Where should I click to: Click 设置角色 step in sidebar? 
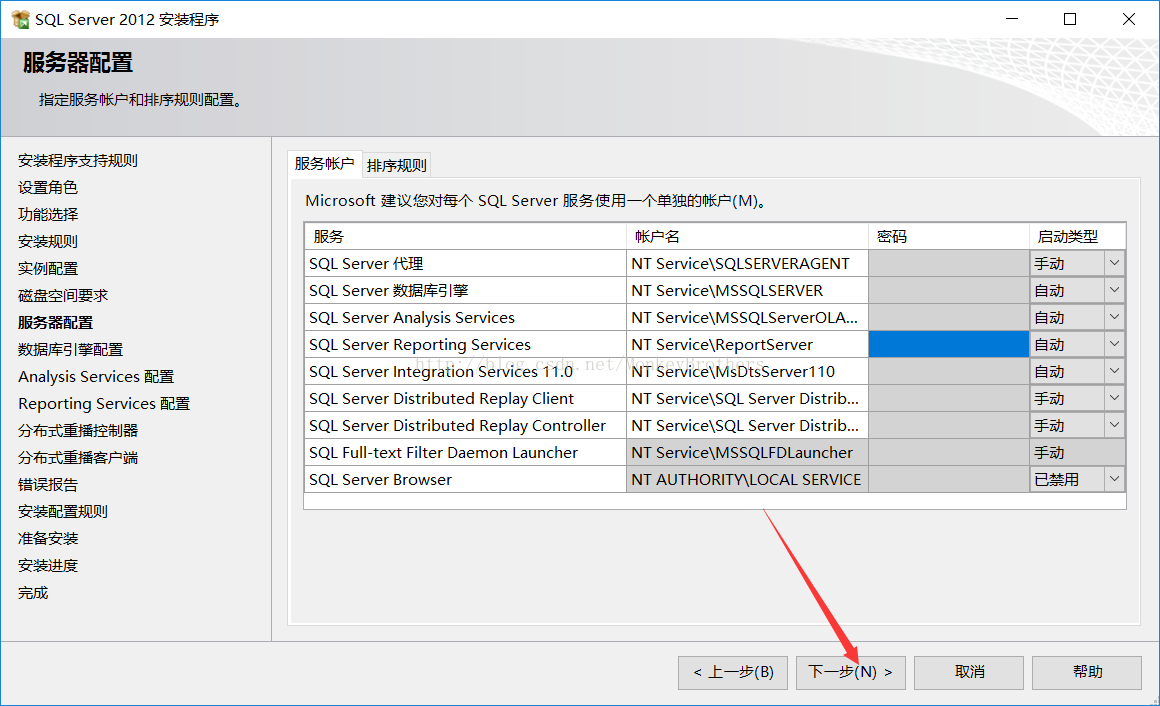pos(48,187)
